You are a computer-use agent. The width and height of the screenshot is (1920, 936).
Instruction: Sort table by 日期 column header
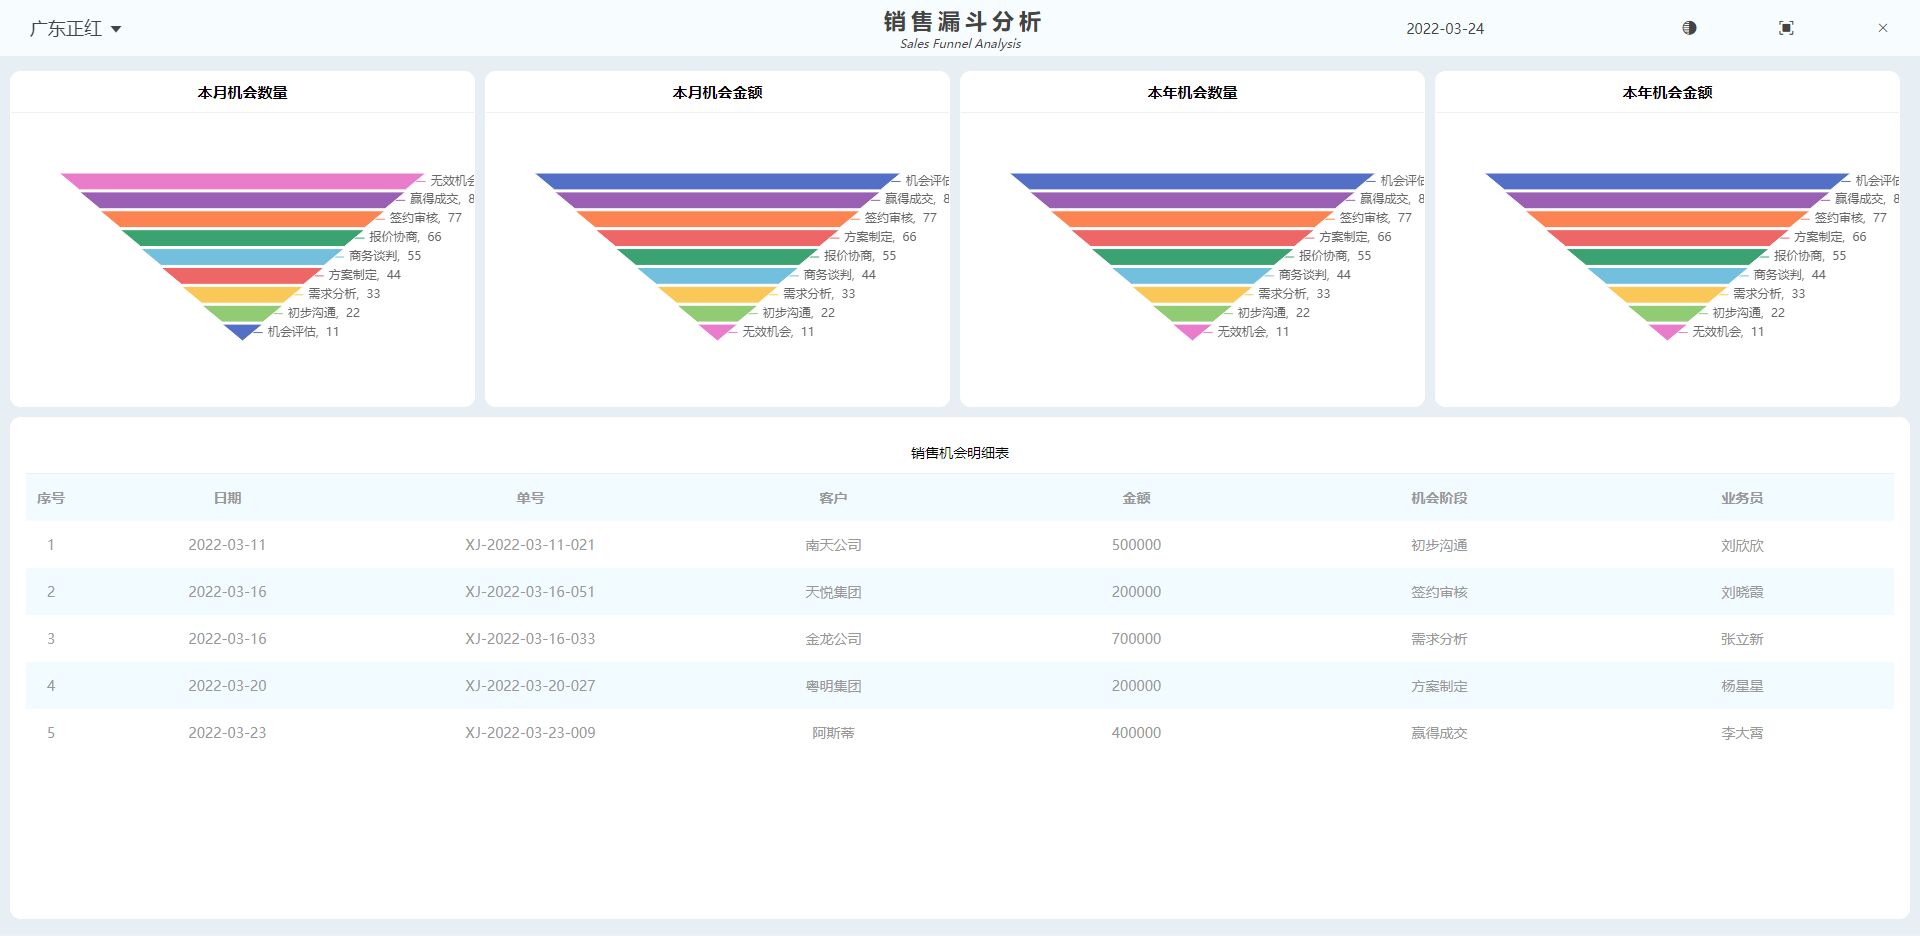[227, 498]
